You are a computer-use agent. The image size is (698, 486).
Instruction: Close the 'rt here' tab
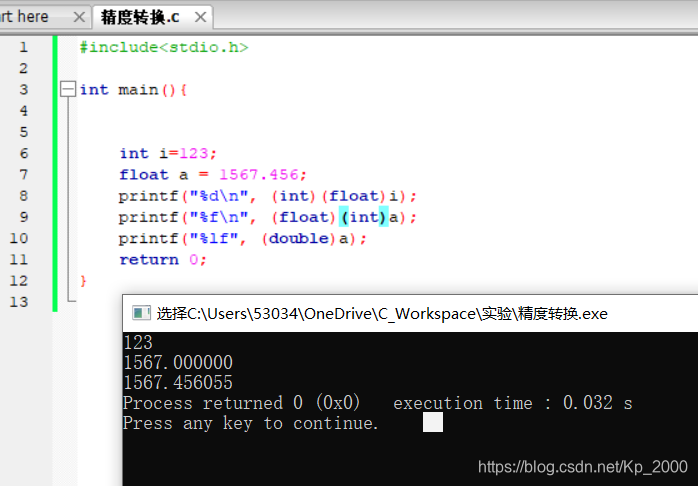(79, 17)
